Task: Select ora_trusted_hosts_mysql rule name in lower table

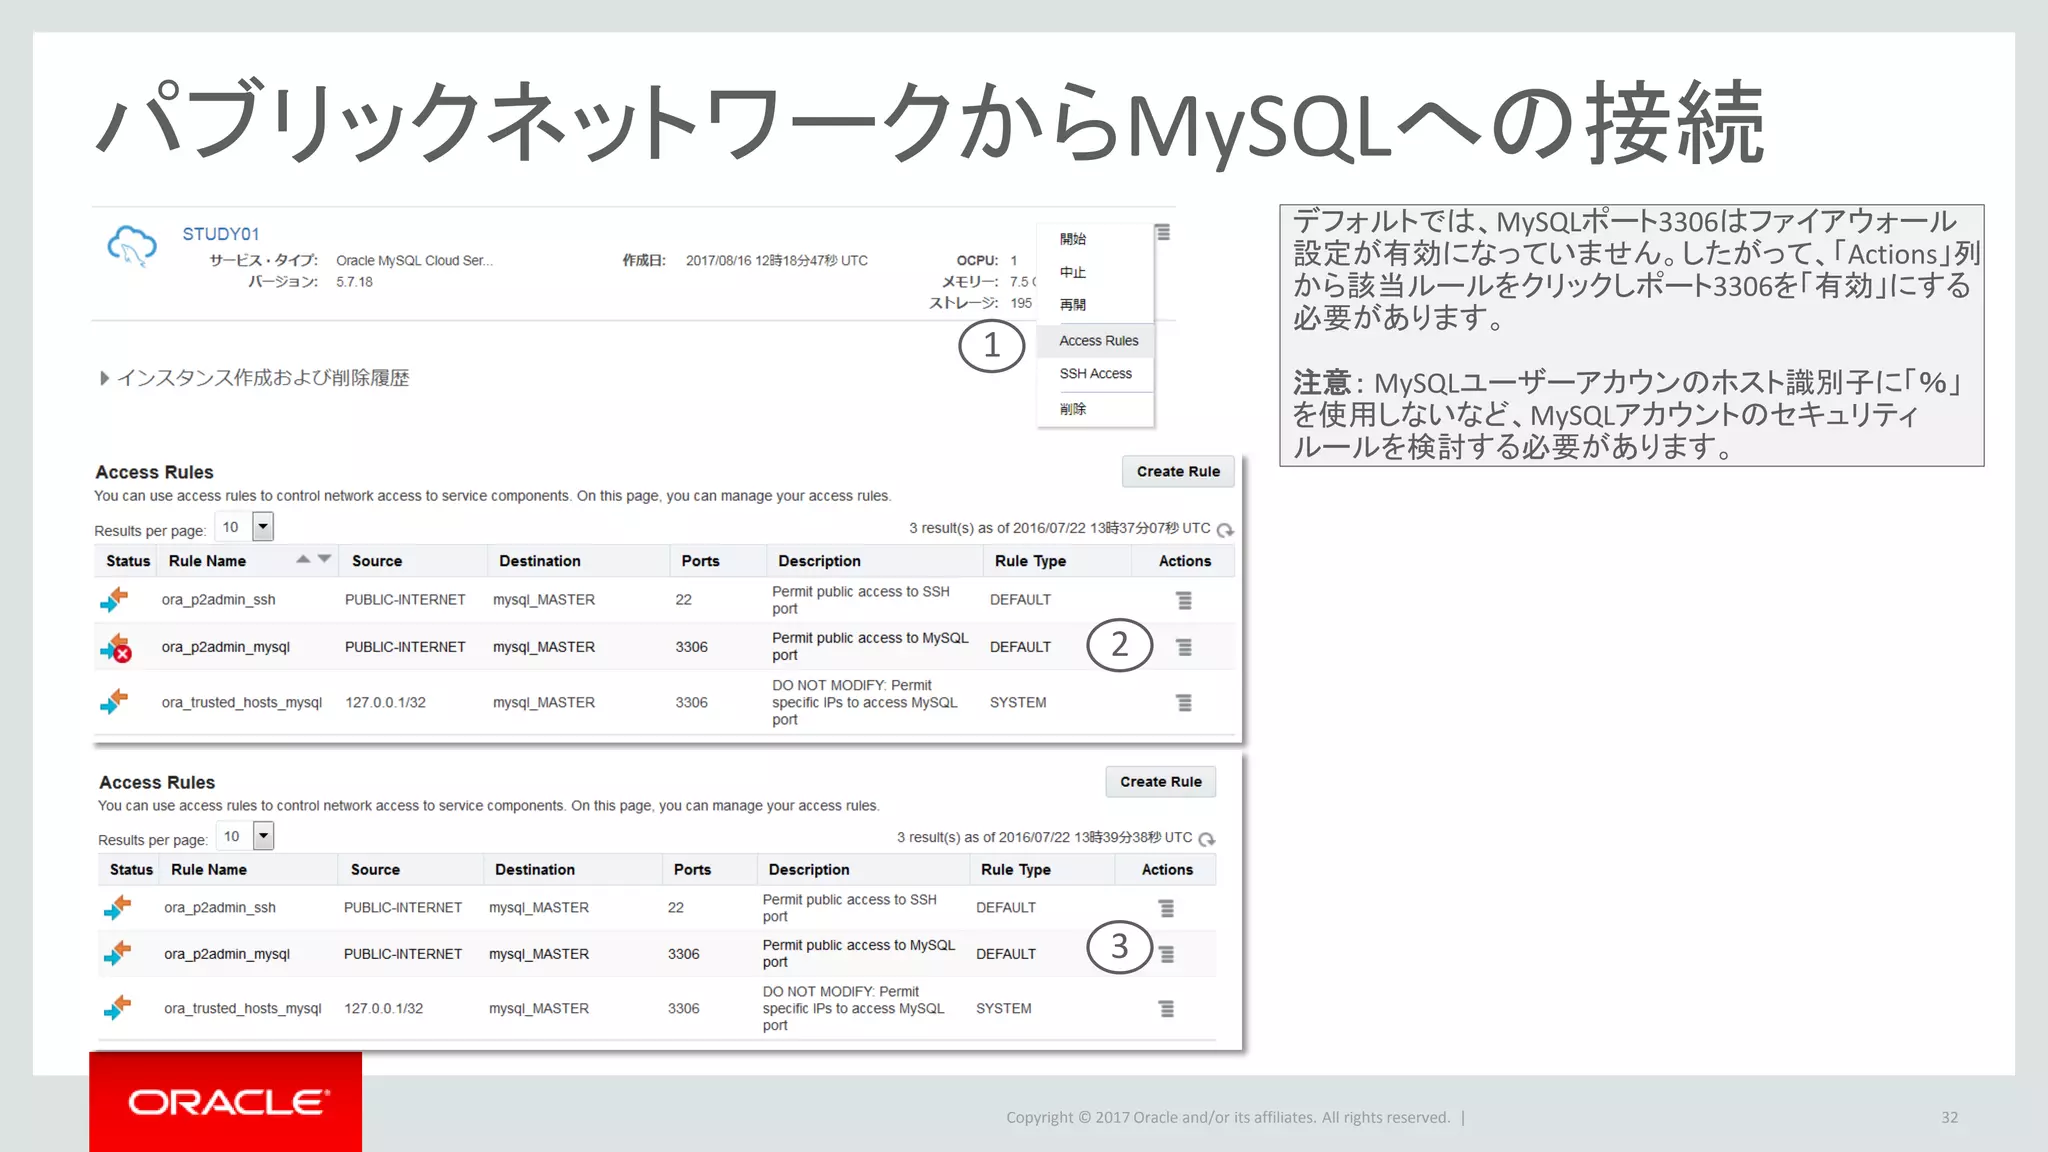Action: (x=243, y=1009)
